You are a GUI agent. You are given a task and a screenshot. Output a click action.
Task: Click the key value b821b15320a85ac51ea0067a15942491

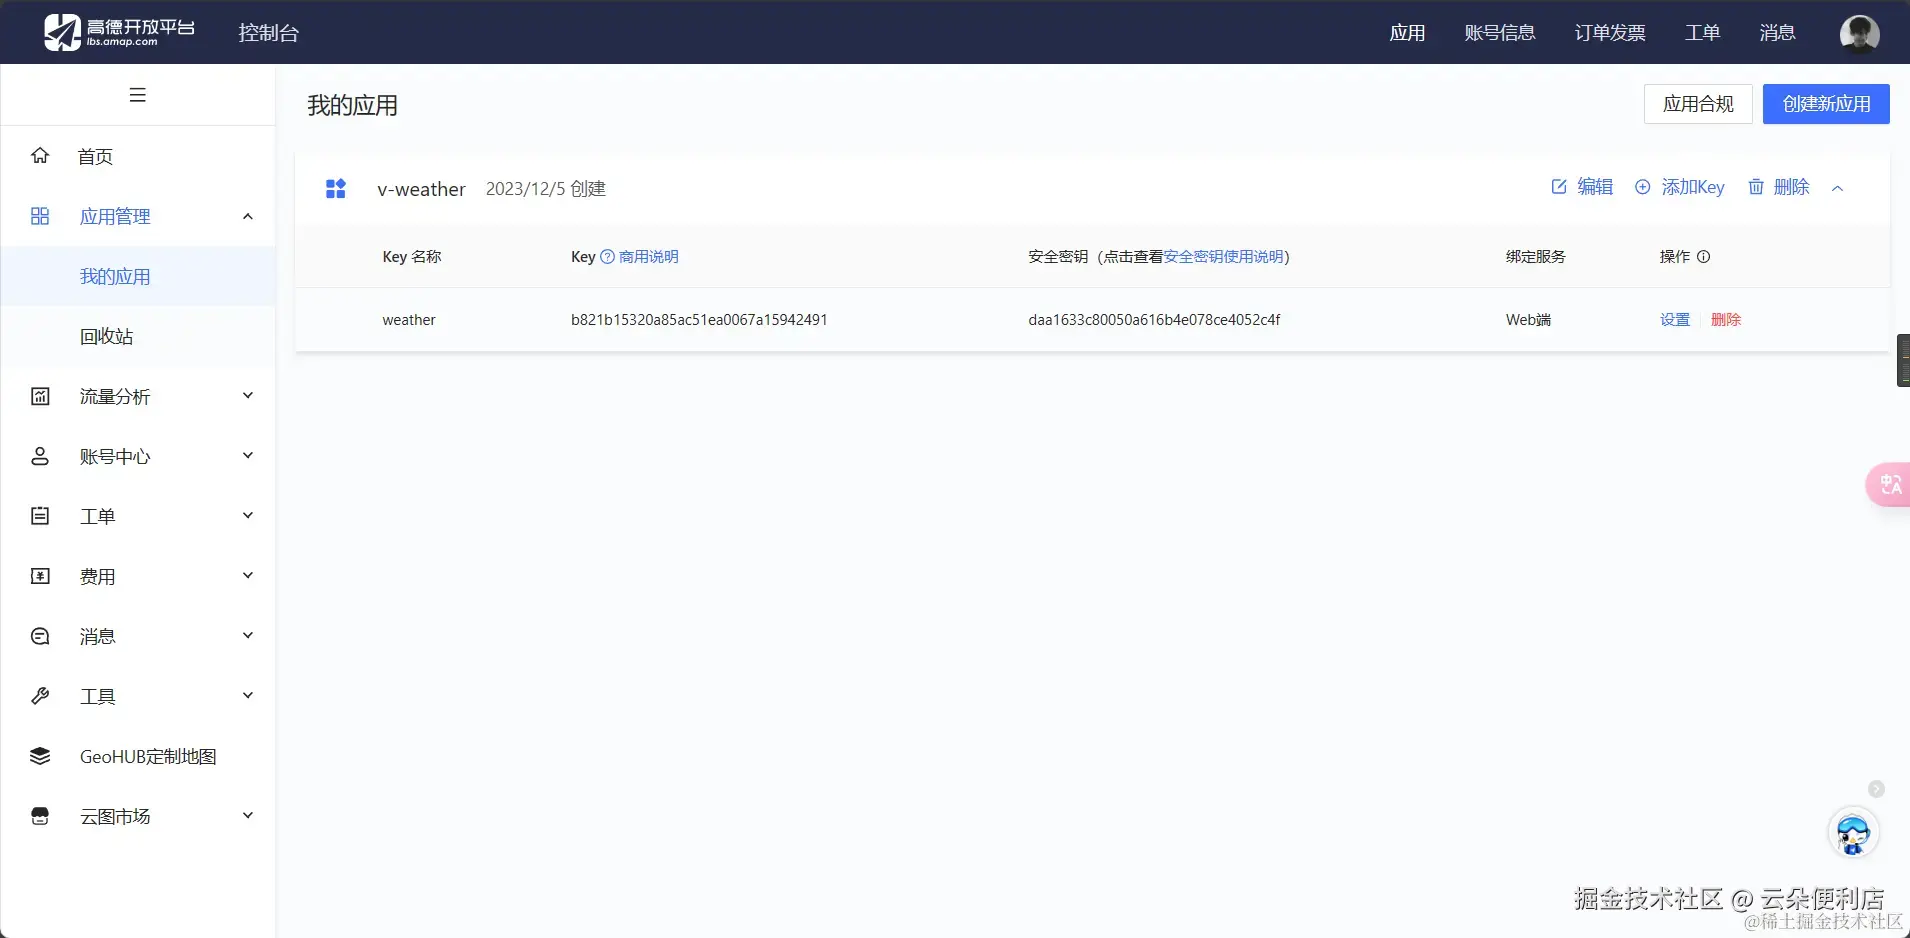click(x=699, y=320)
